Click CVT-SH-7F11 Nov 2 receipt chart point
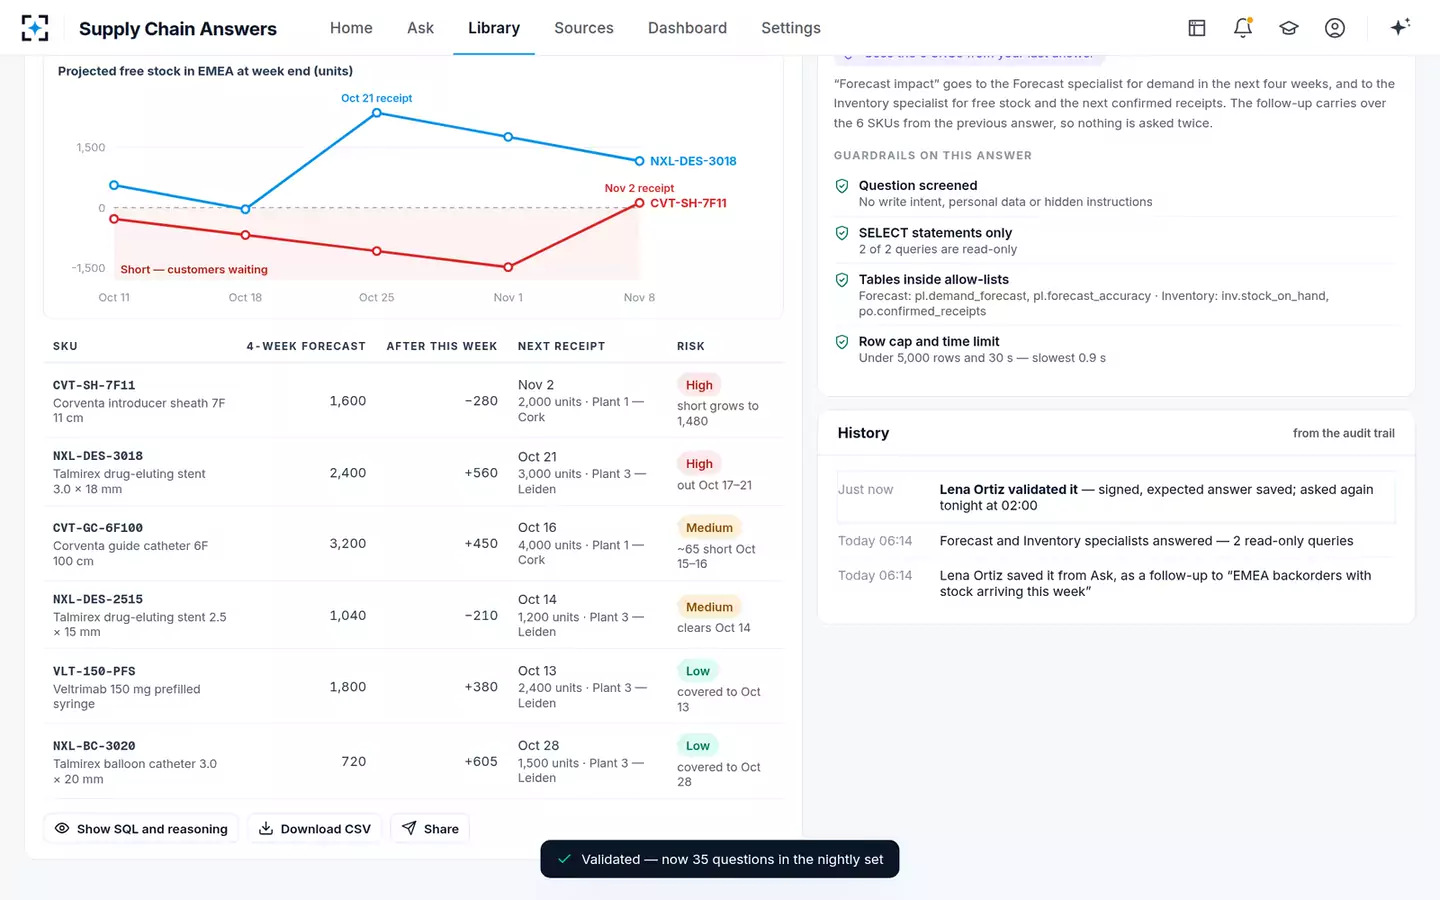This screenshot has width=1440, height=900. point(639,203)
